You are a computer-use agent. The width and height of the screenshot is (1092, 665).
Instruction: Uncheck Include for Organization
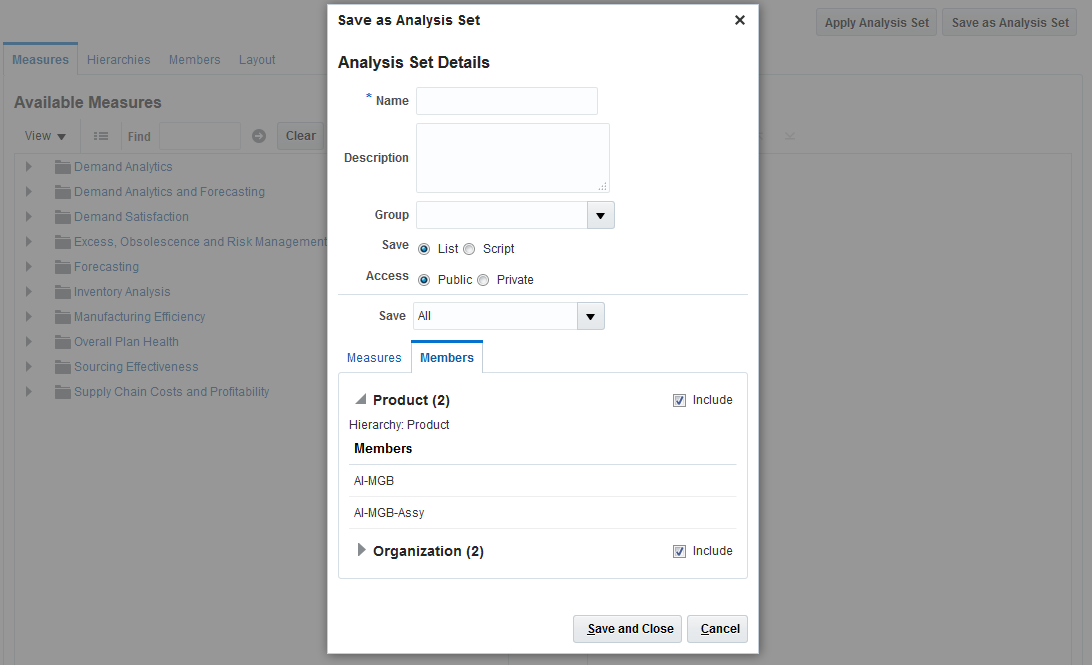tap(680, 551)
